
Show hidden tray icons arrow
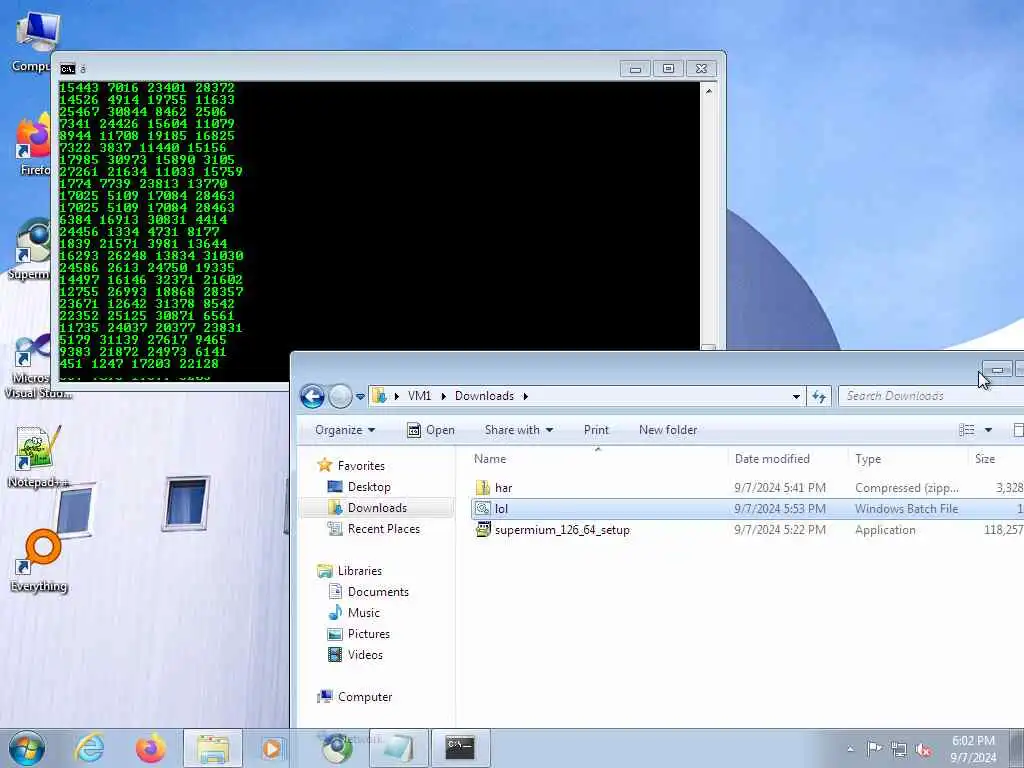point(850,749)
